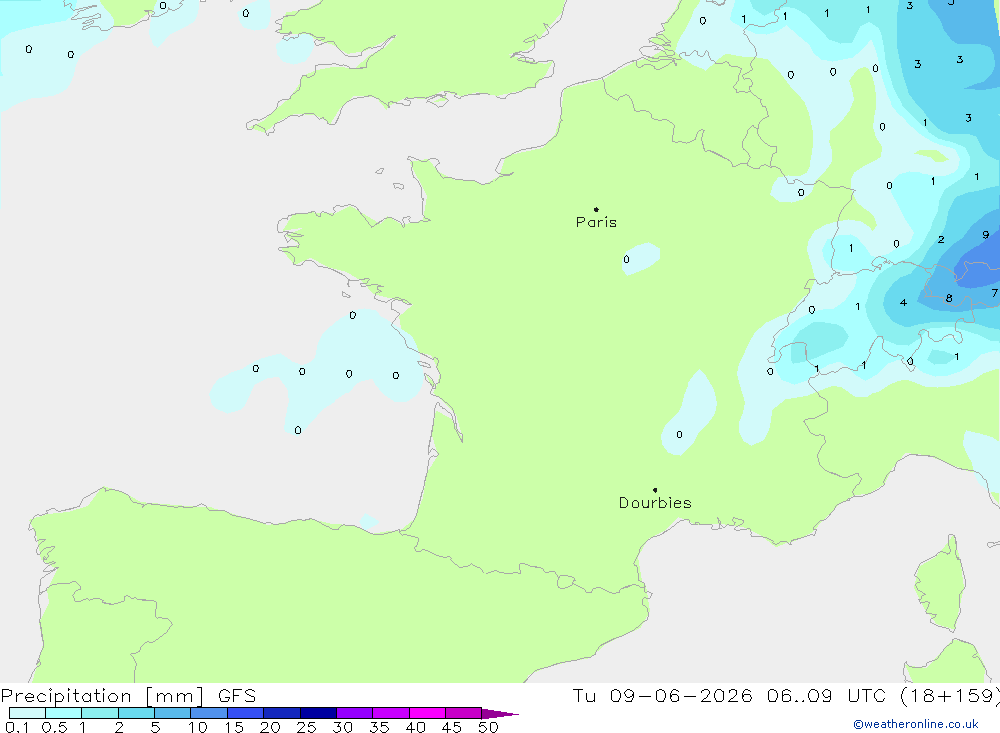Choose the 30–35 mm purple legend swatch
This screenshot has width=1000, height=733.
(355, 713)
